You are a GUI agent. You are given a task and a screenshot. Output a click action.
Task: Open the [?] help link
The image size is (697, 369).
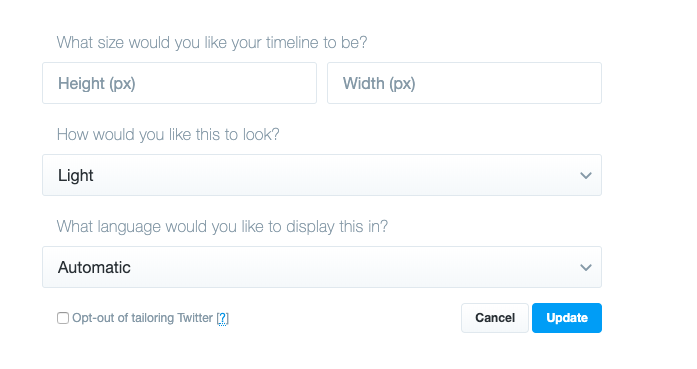pos(223,318)
